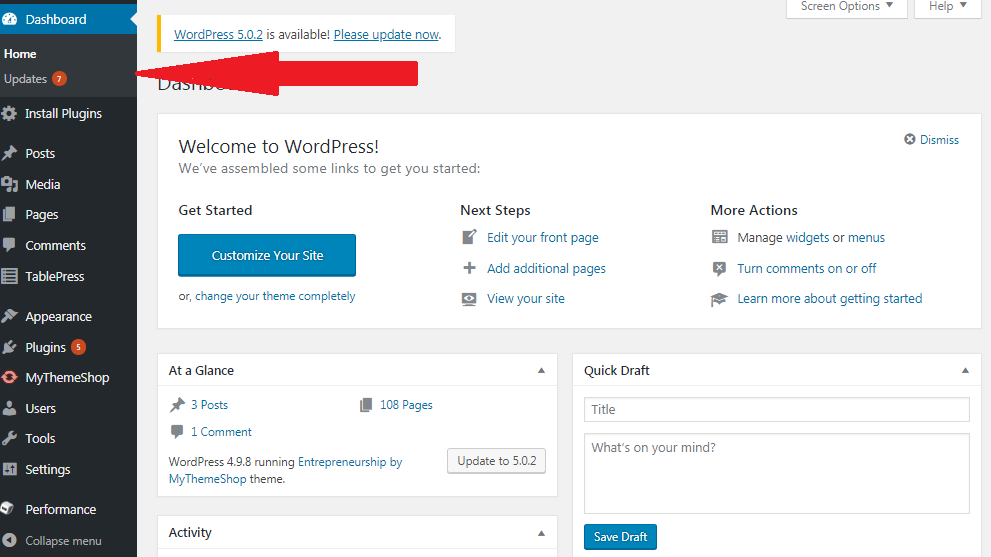Click the Collapse menu arrow icon

[9, 541]
